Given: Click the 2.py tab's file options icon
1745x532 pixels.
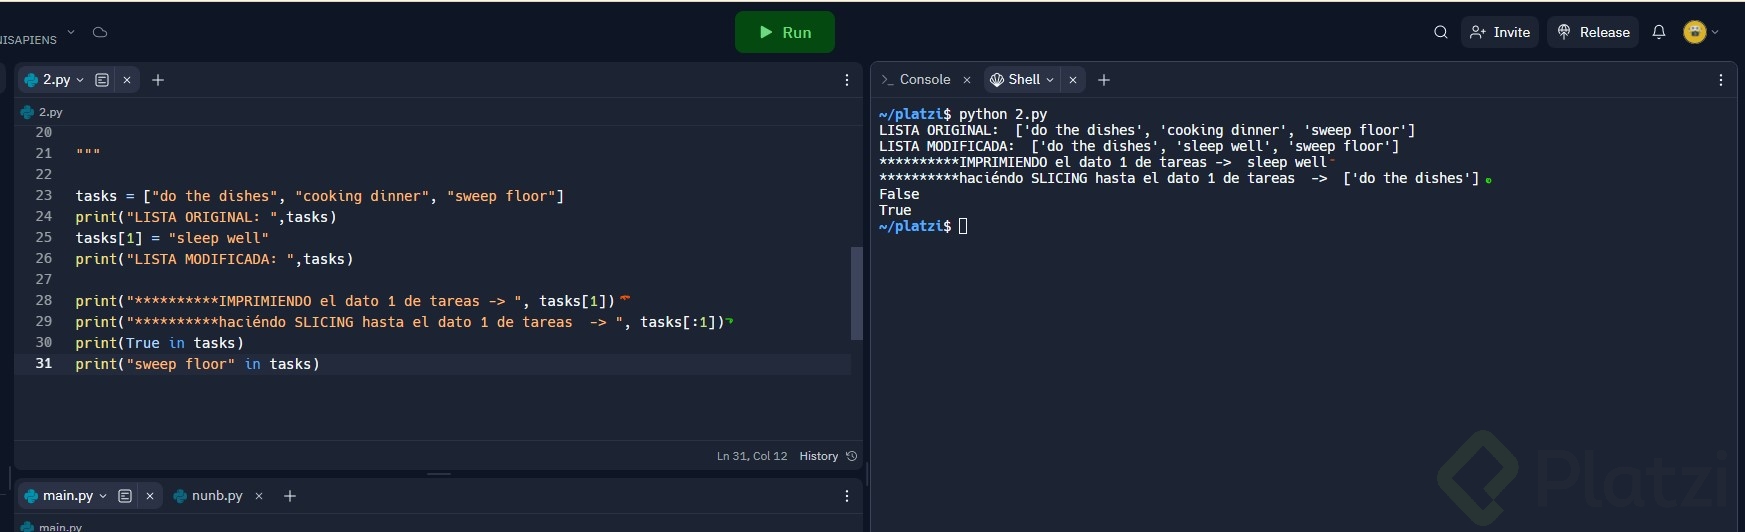Looking at the screenshot, I should tap(102, 80).
